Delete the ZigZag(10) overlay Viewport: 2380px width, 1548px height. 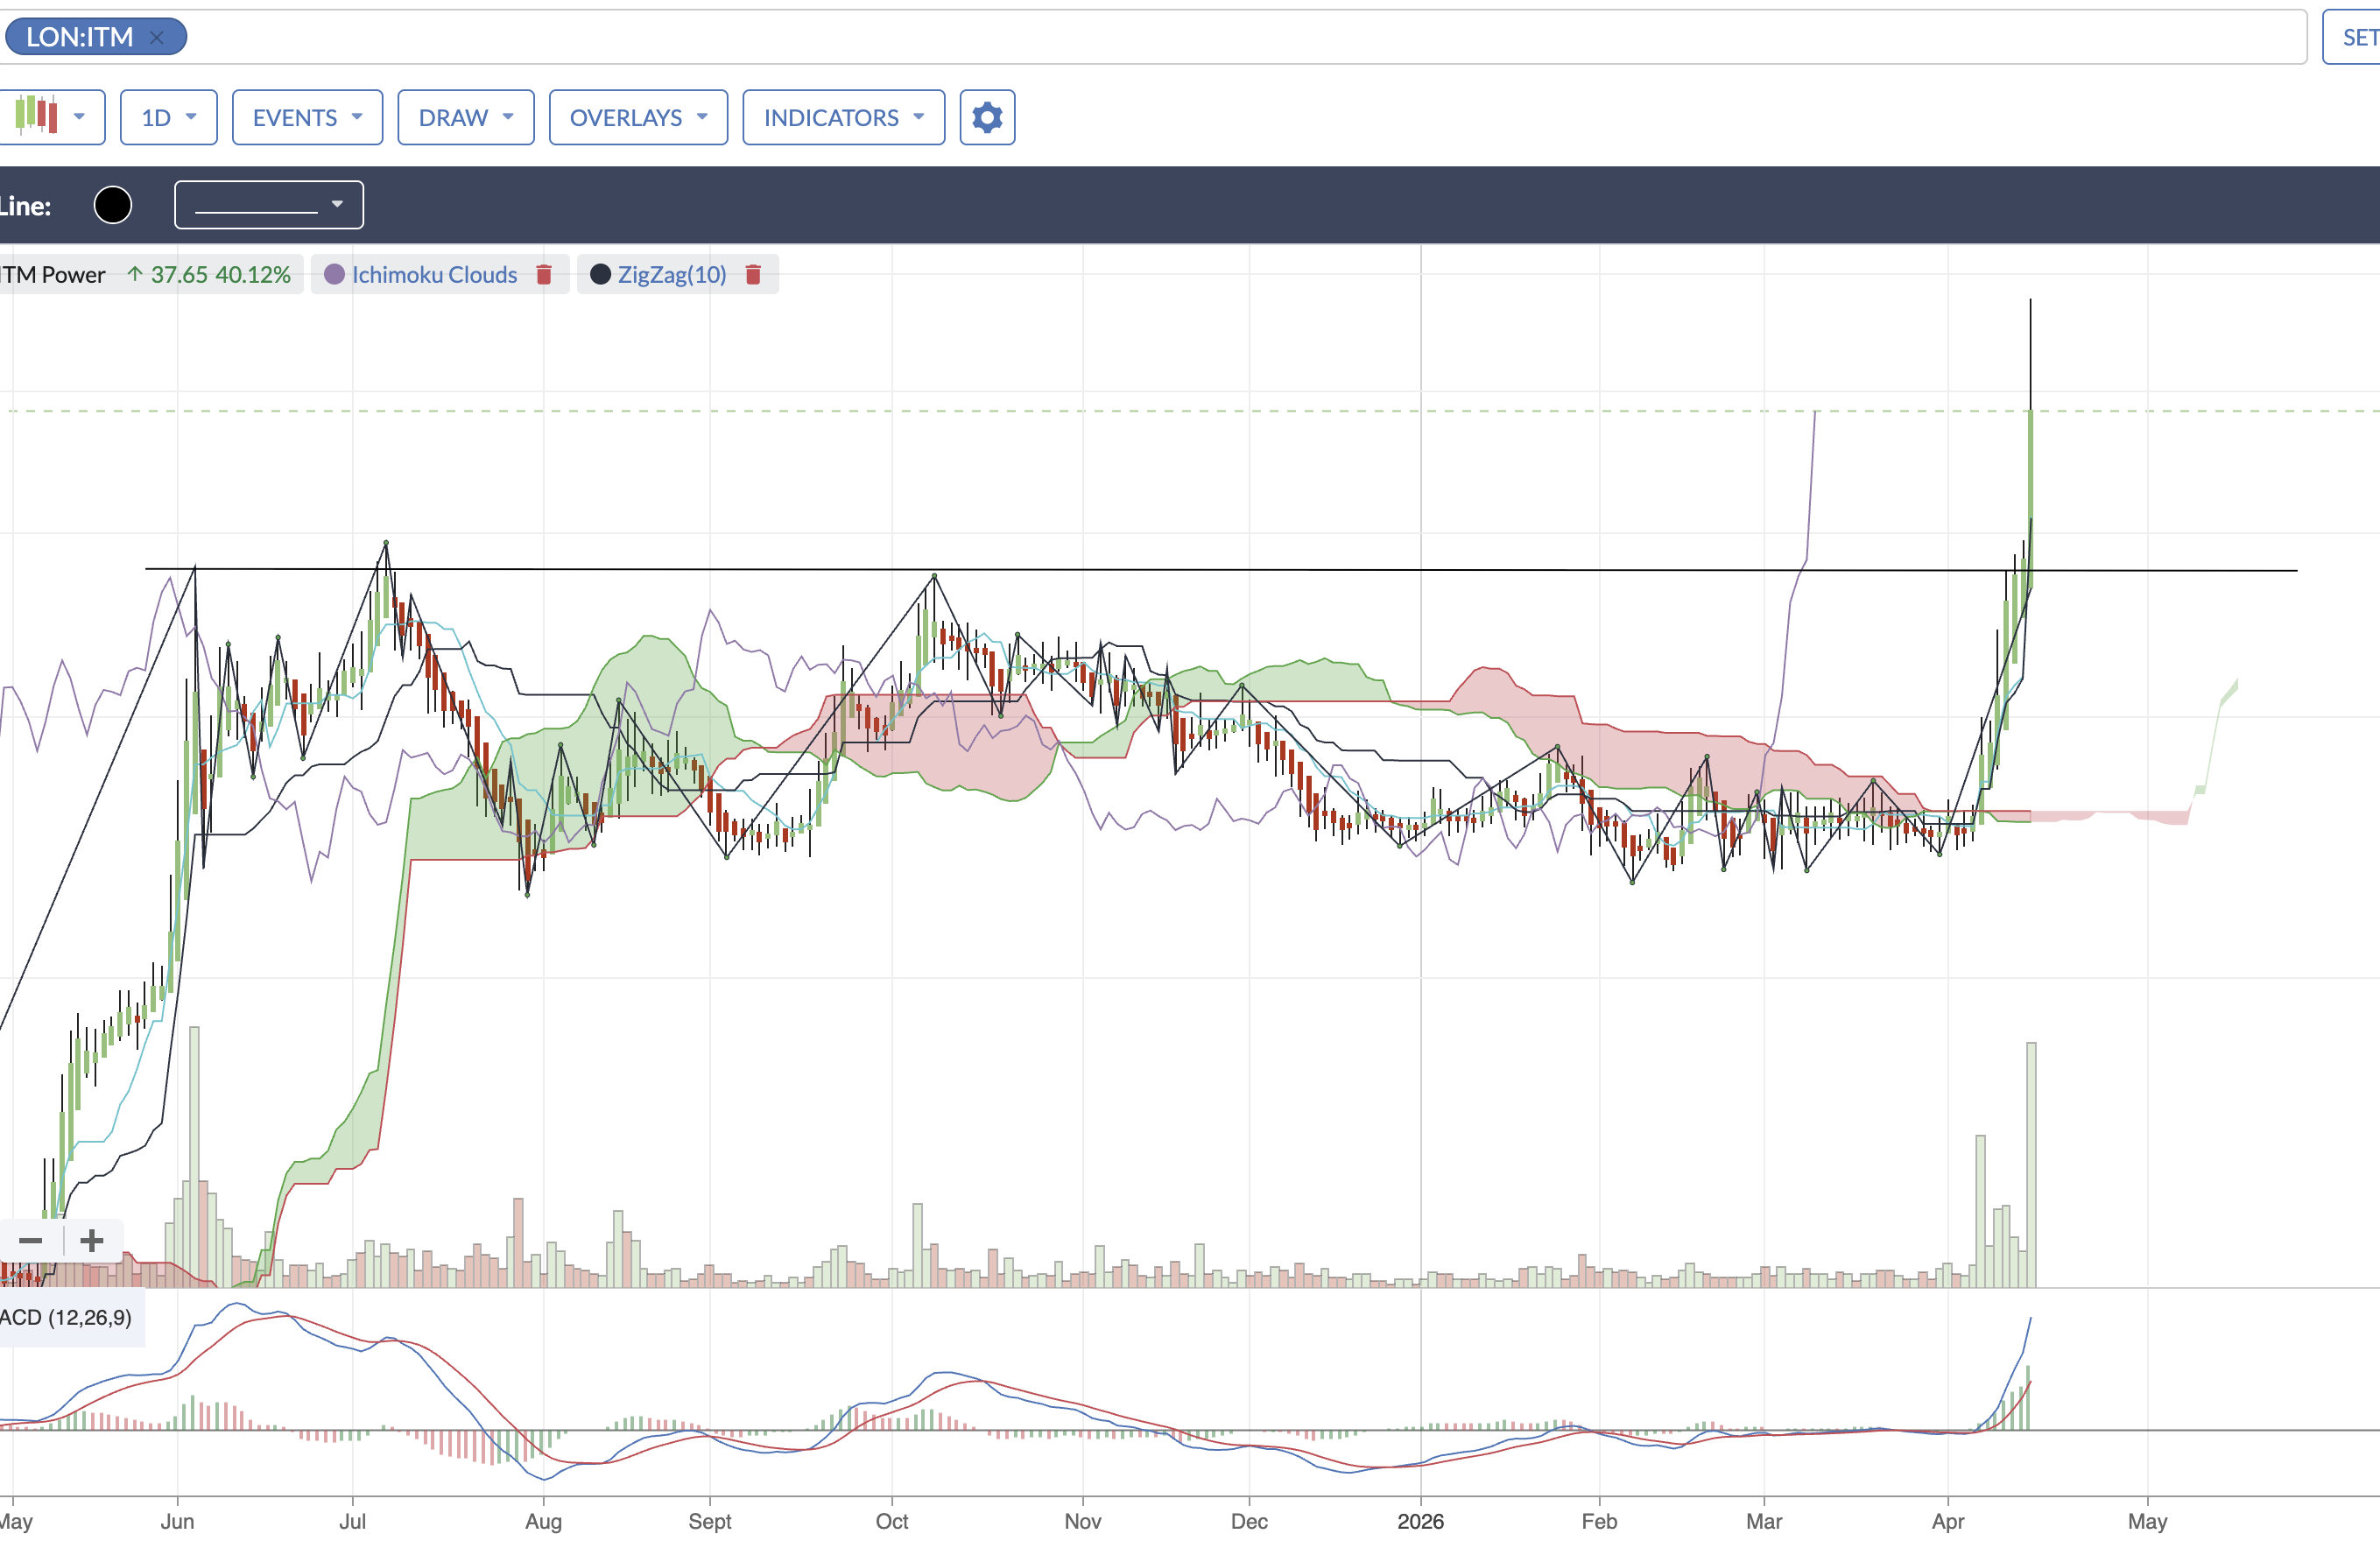click(x=754, y=274)
